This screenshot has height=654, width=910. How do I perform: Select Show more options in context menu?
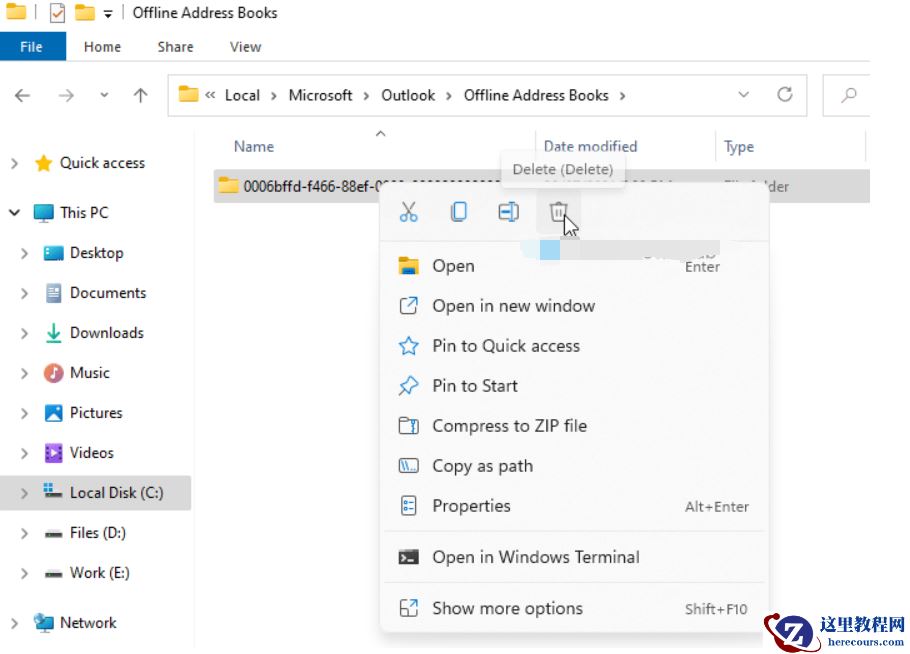click(x=507, y=608)
